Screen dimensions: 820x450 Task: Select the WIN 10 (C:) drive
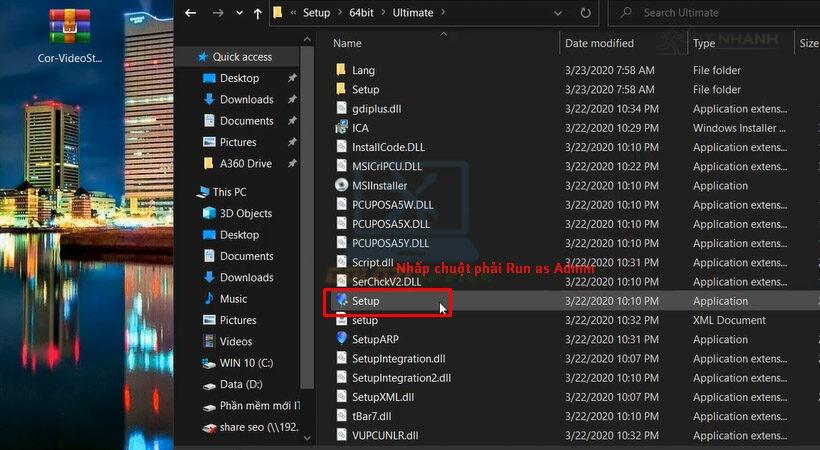coord(246,363)
